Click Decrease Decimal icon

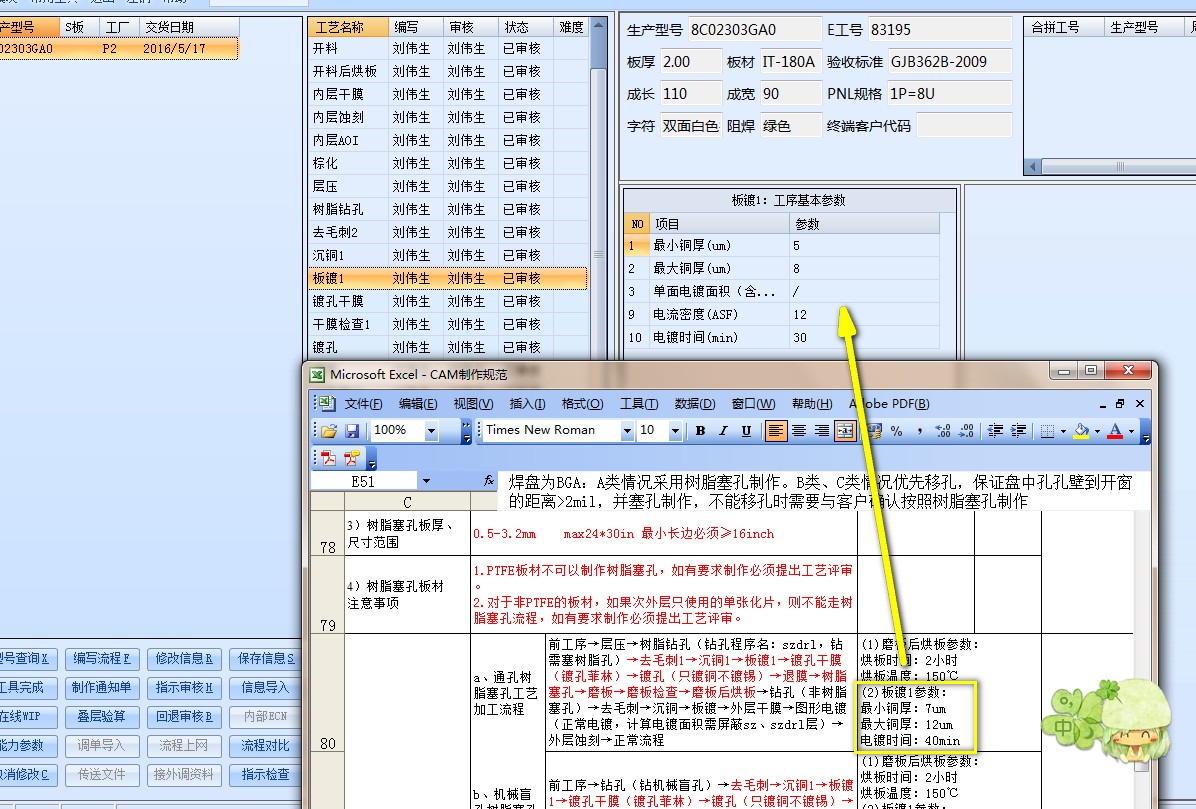(x=966, y=431)
